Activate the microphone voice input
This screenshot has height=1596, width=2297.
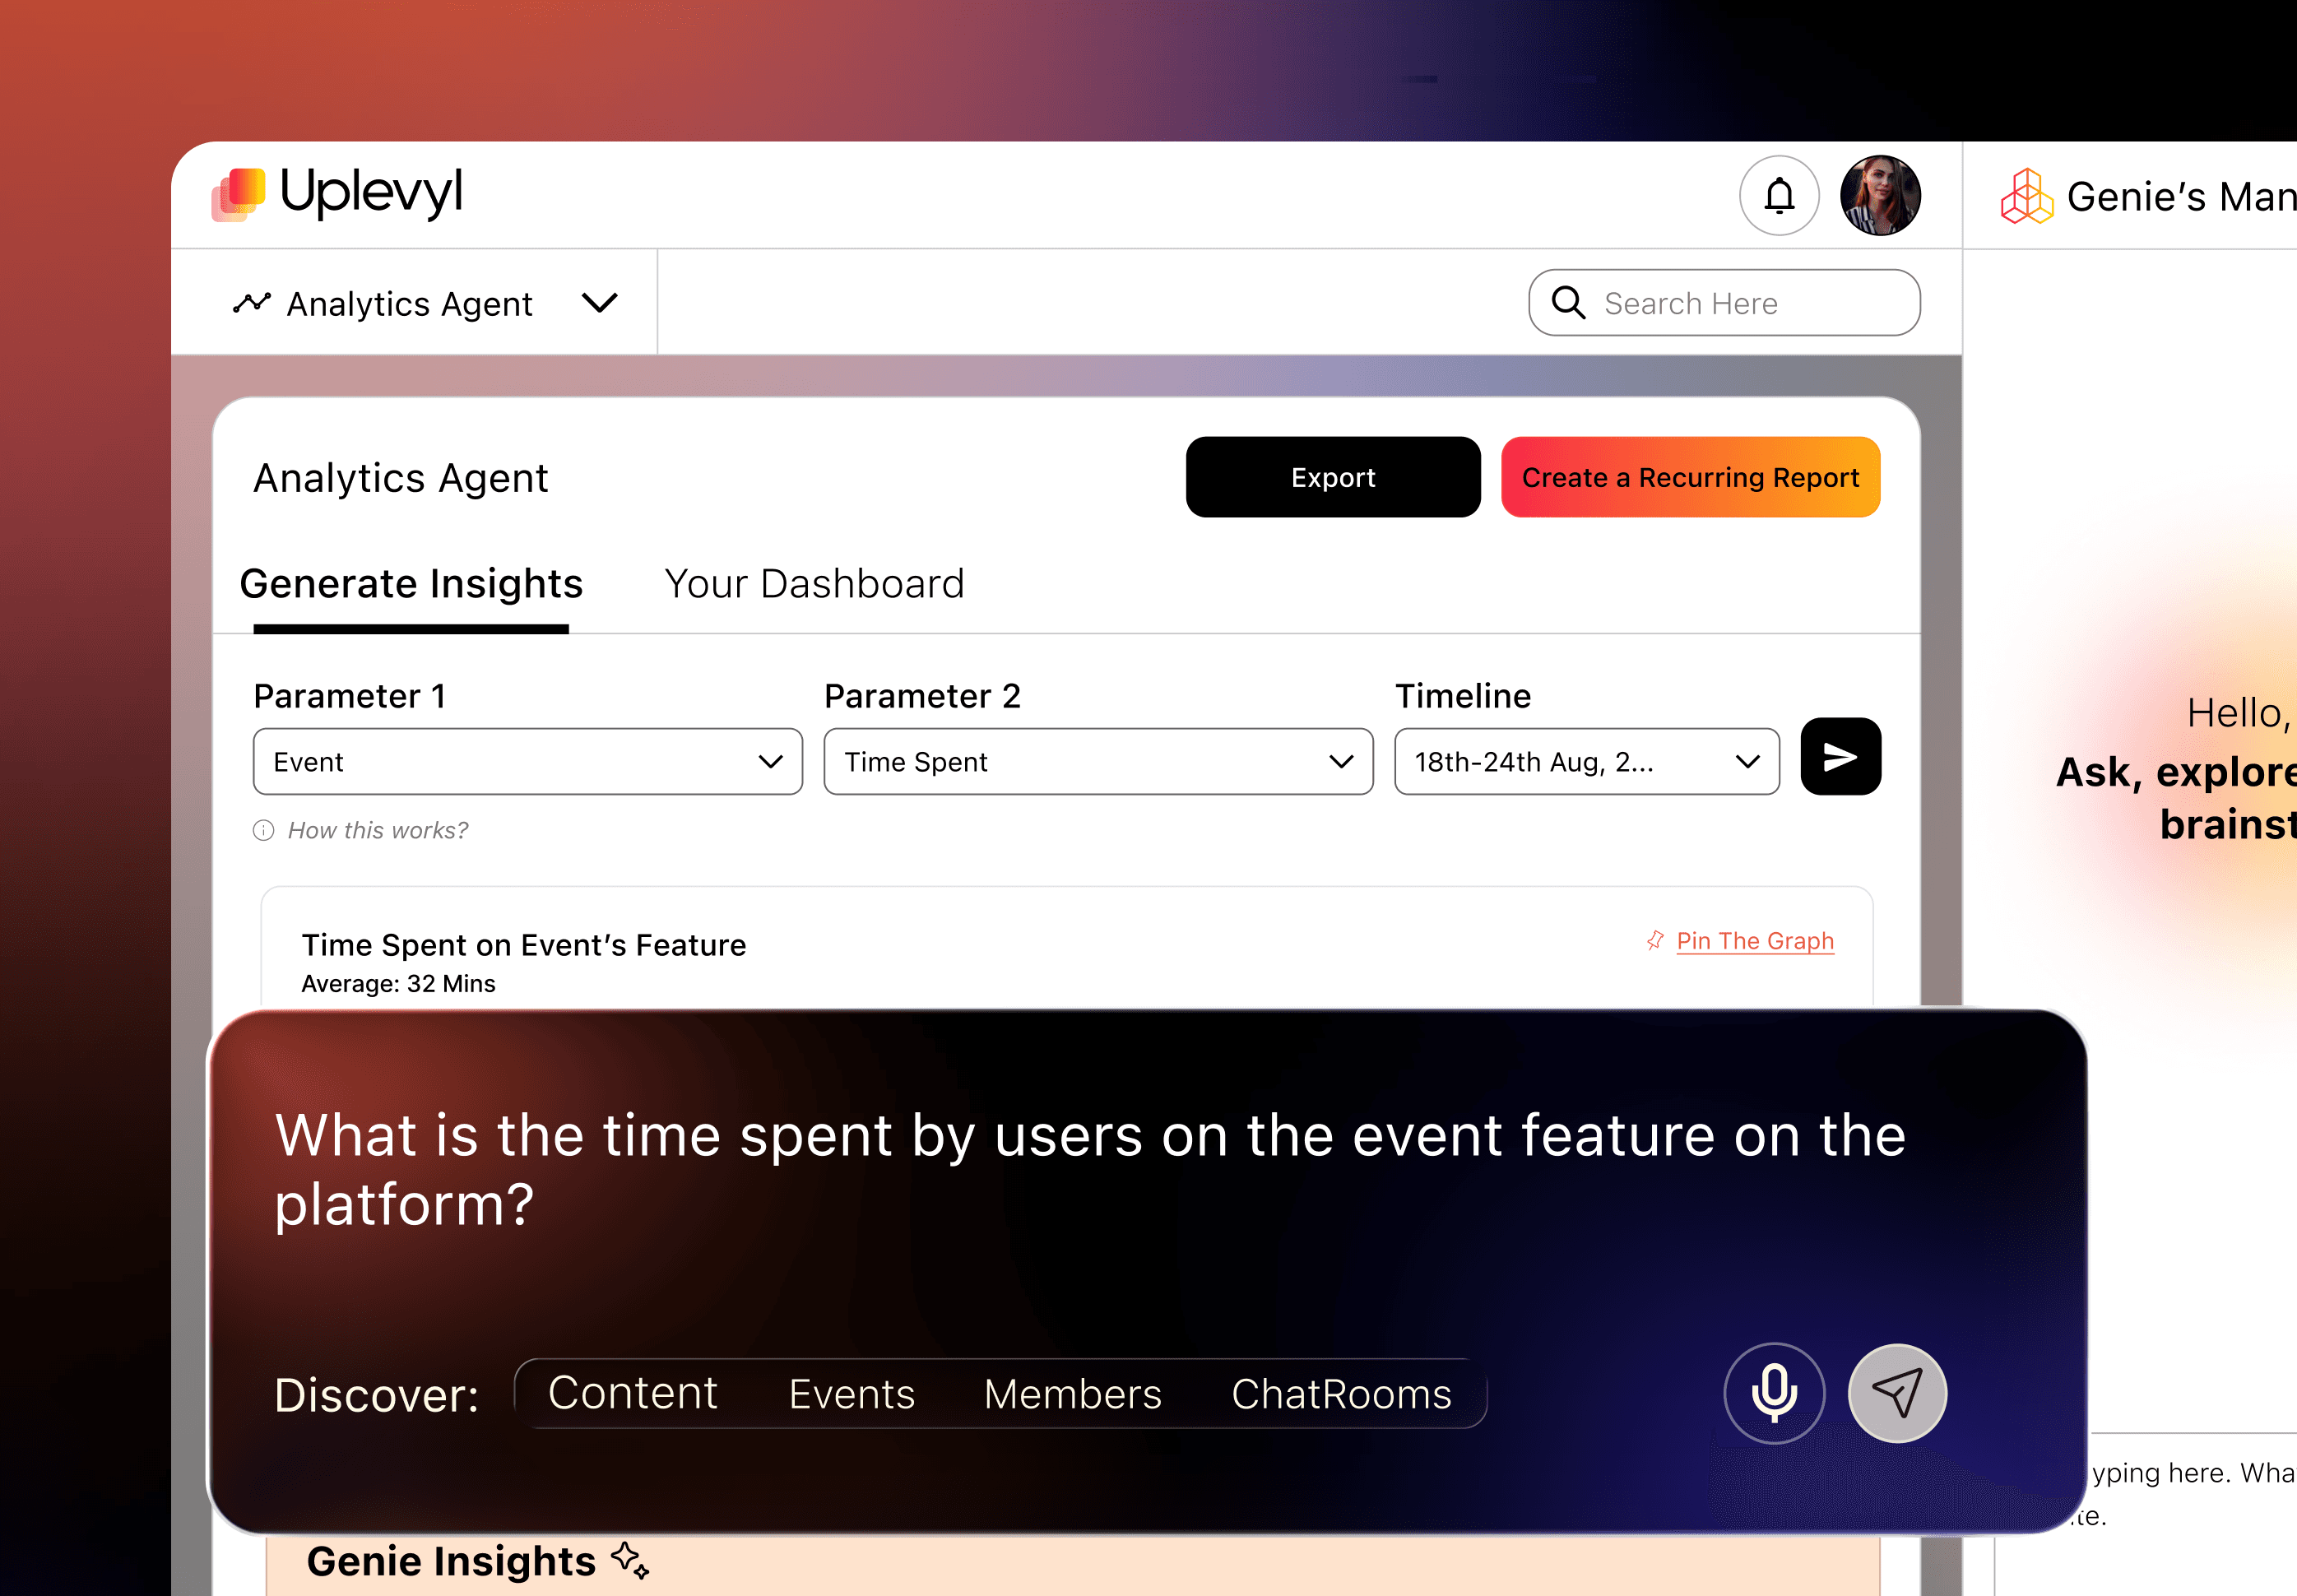click(x=1774, y=1392)
